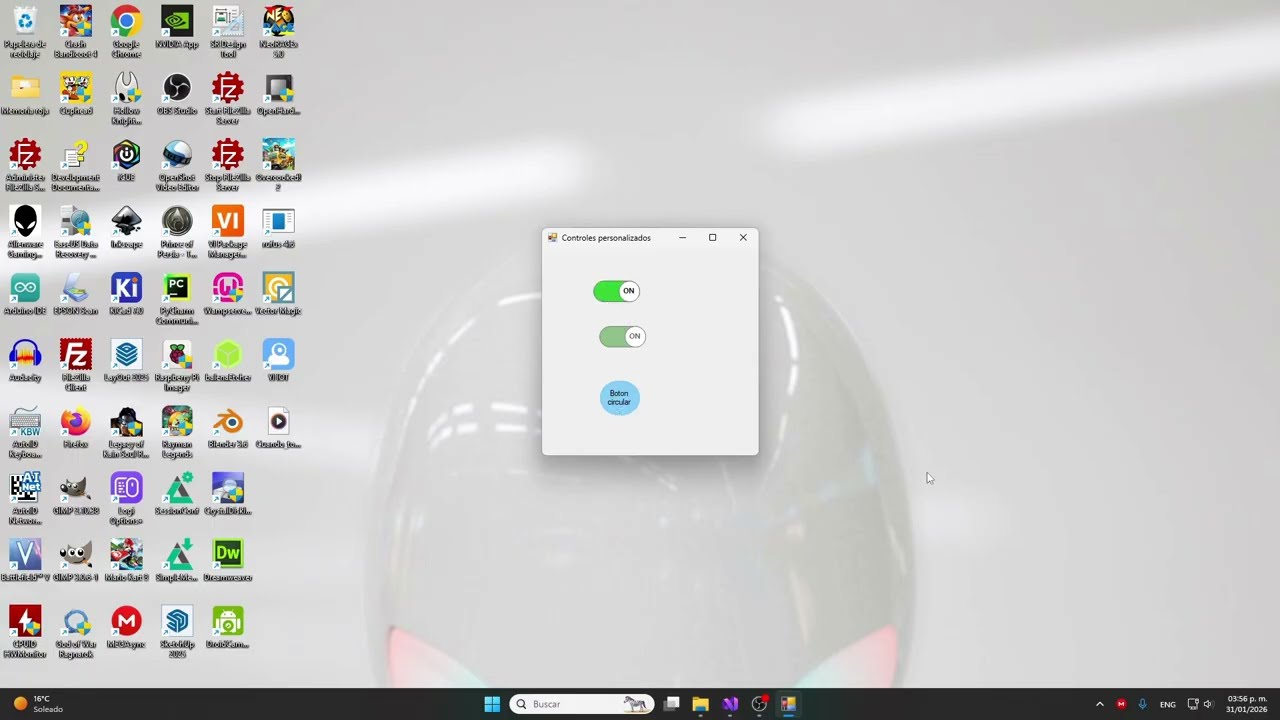This screenshot has height=720, width=1280.
Task: Select the Dreamweaver desktop shortcut
Action: pyautogui.click(x=228, y=561)
